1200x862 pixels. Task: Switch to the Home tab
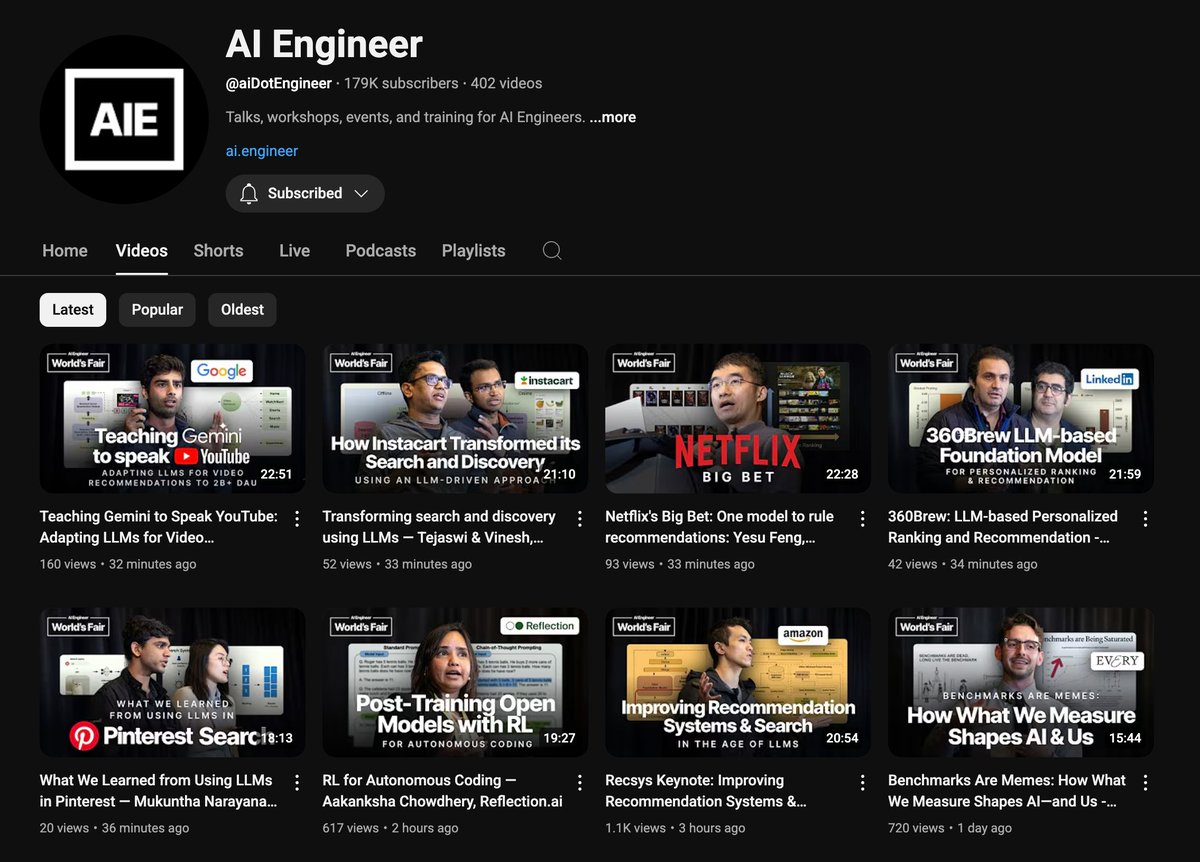[65, 251]
